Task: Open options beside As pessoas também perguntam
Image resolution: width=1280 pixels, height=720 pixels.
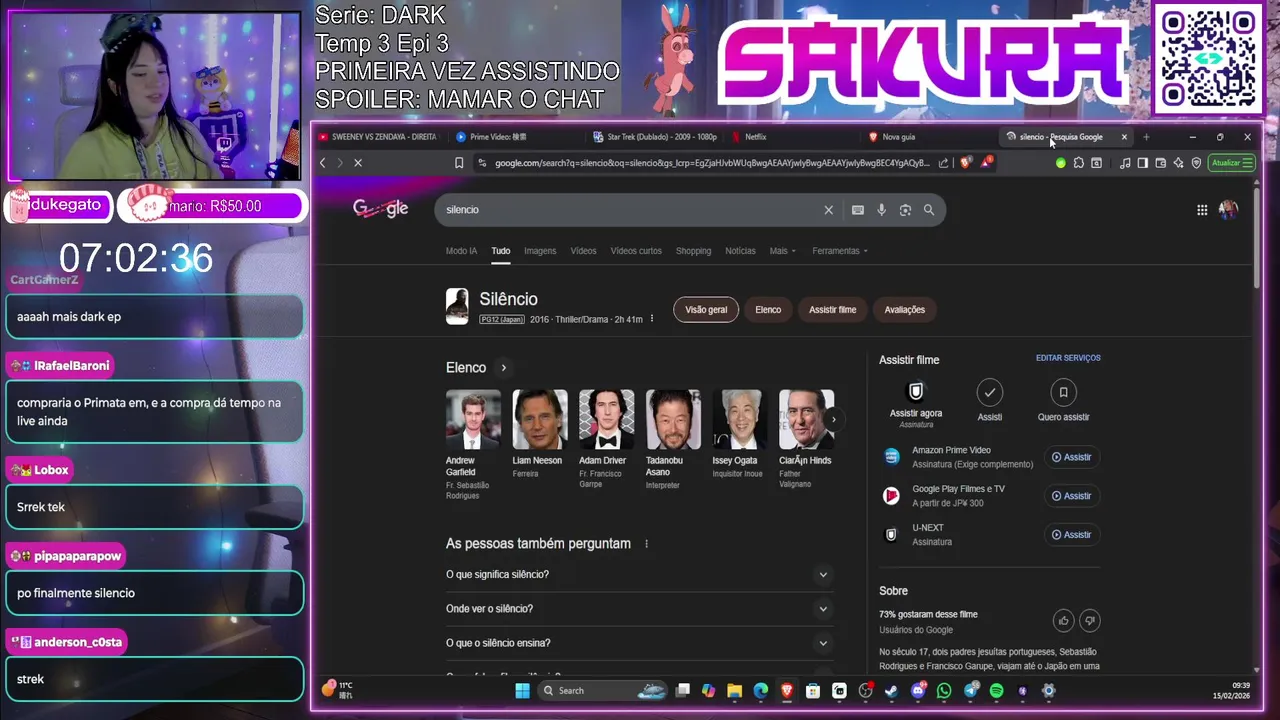Action: point(646,544)
